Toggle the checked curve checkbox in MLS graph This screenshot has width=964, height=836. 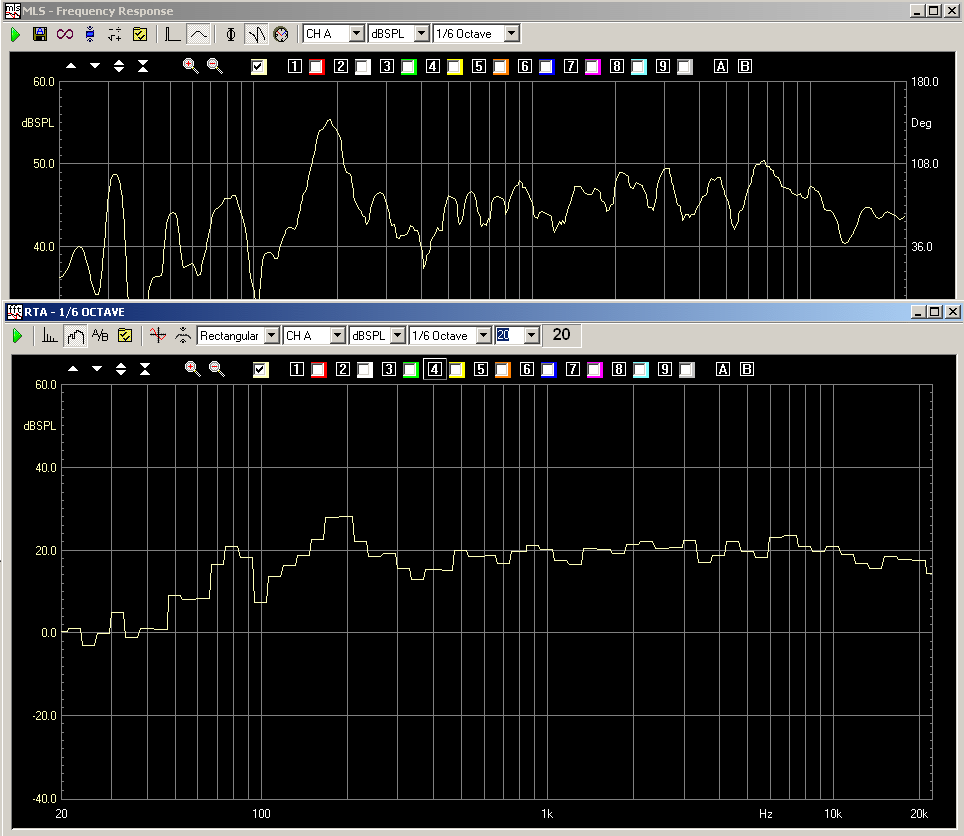(259, 67)
